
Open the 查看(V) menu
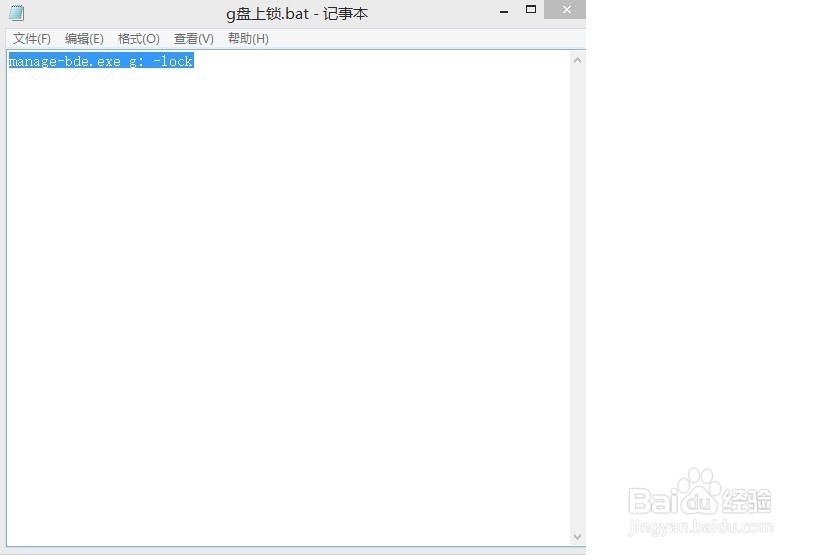(x=193, y=39)
